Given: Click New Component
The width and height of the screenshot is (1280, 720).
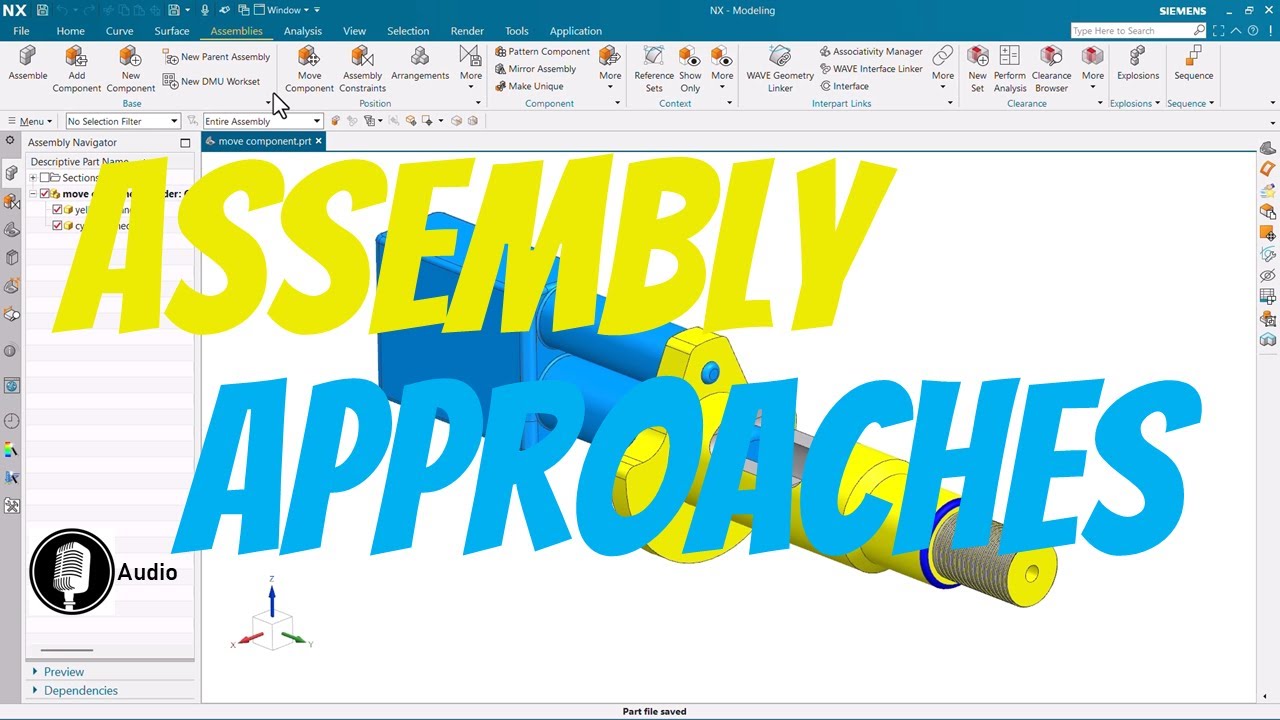Looking at the screenshot, I should pos(131,69).
